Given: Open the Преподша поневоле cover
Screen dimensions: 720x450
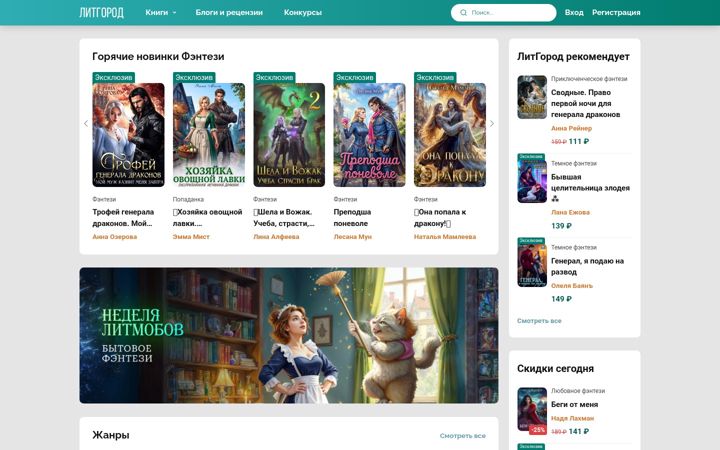Looking at the screenshot, I should tap(369, 135).
